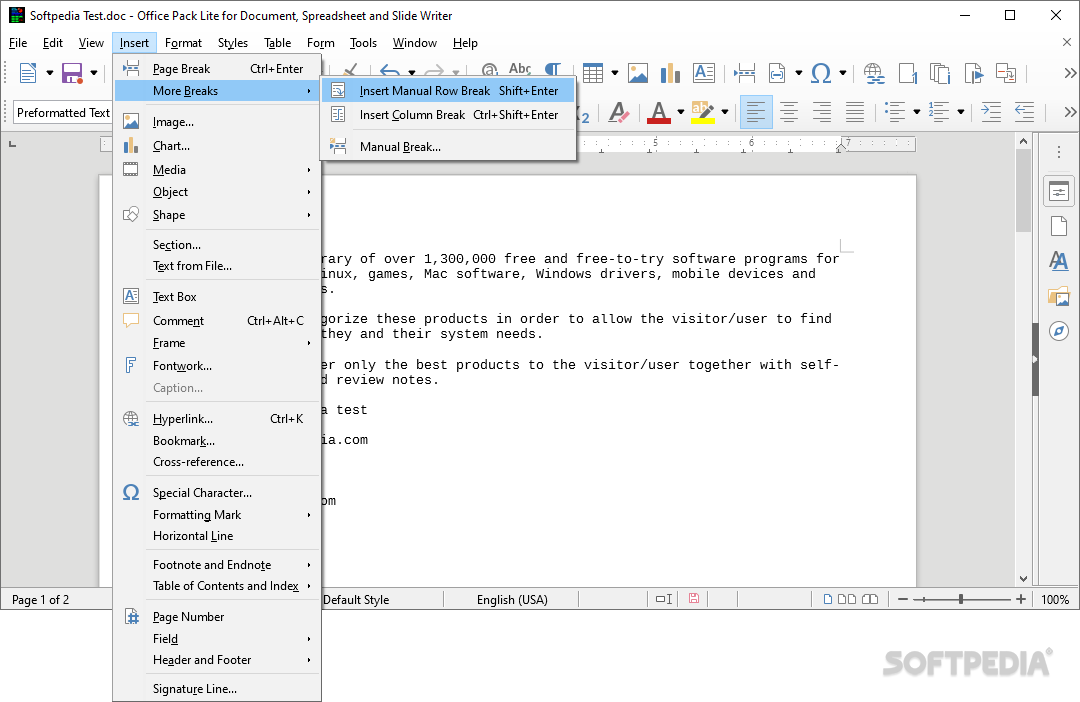Click the Insert Text Box toolbar icon

coord(703,72)
